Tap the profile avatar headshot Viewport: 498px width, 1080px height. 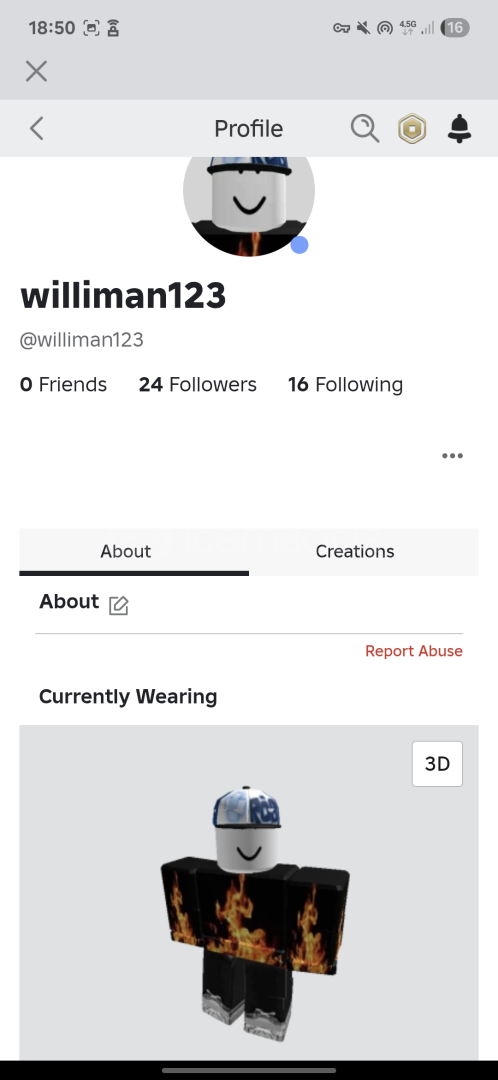point(249,205)
